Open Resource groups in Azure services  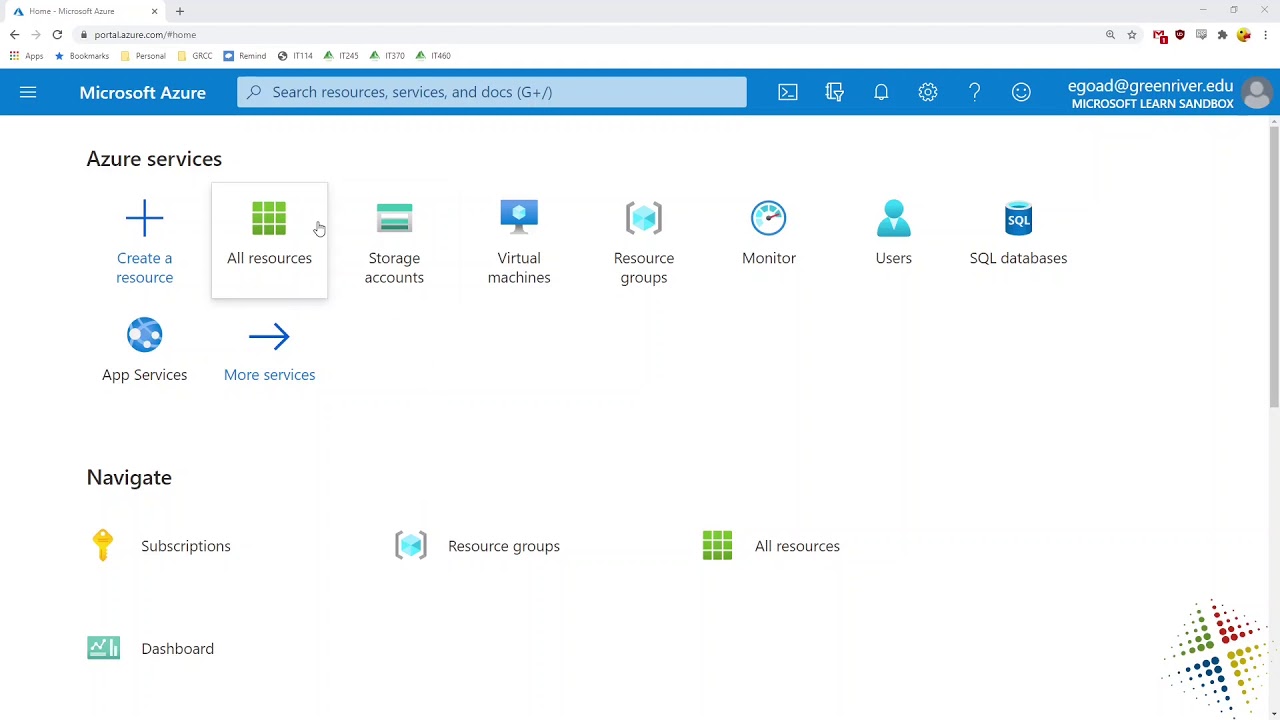click(644, 243)
